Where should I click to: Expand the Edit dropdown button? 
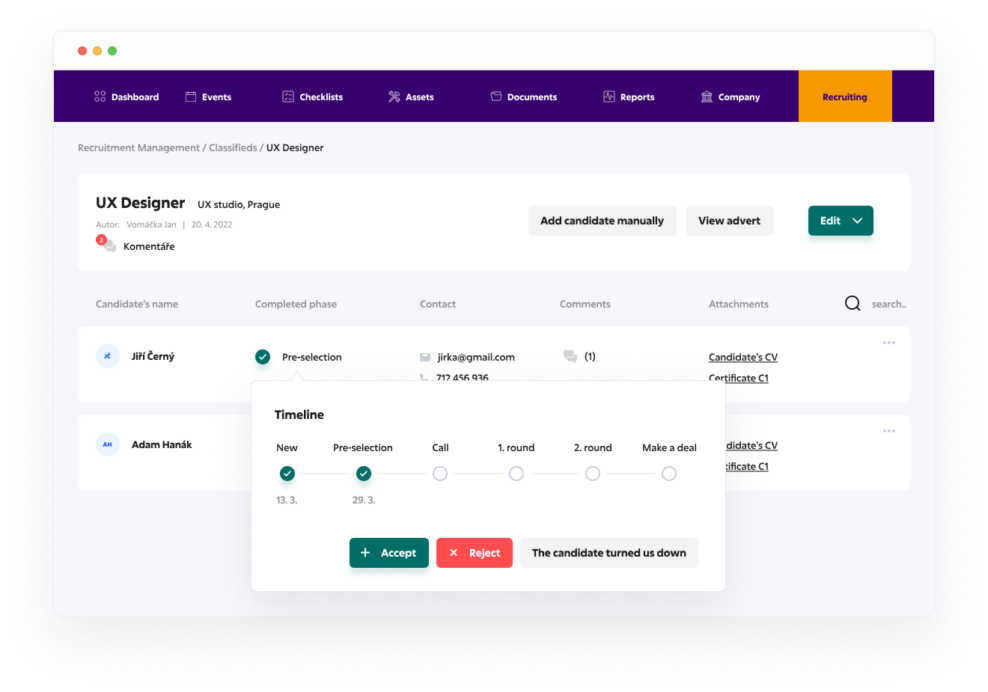tap(841, 221)
